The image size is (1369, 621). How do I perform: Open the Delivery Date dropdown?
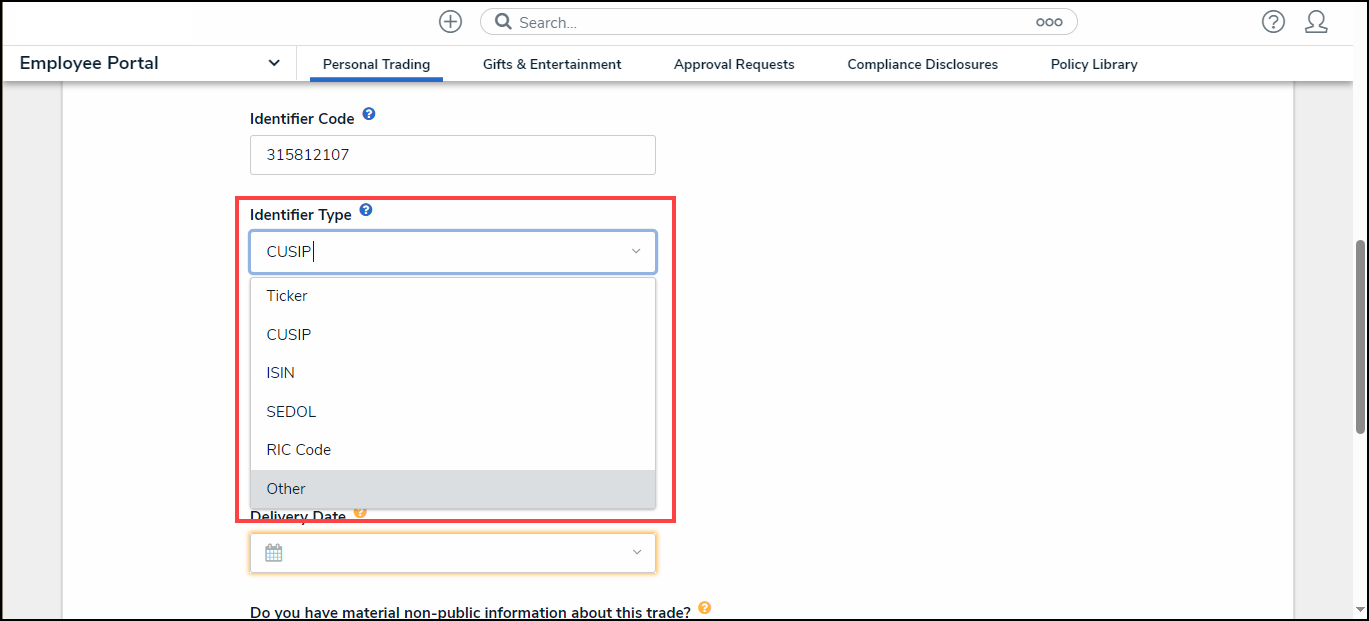click(636, 552)
